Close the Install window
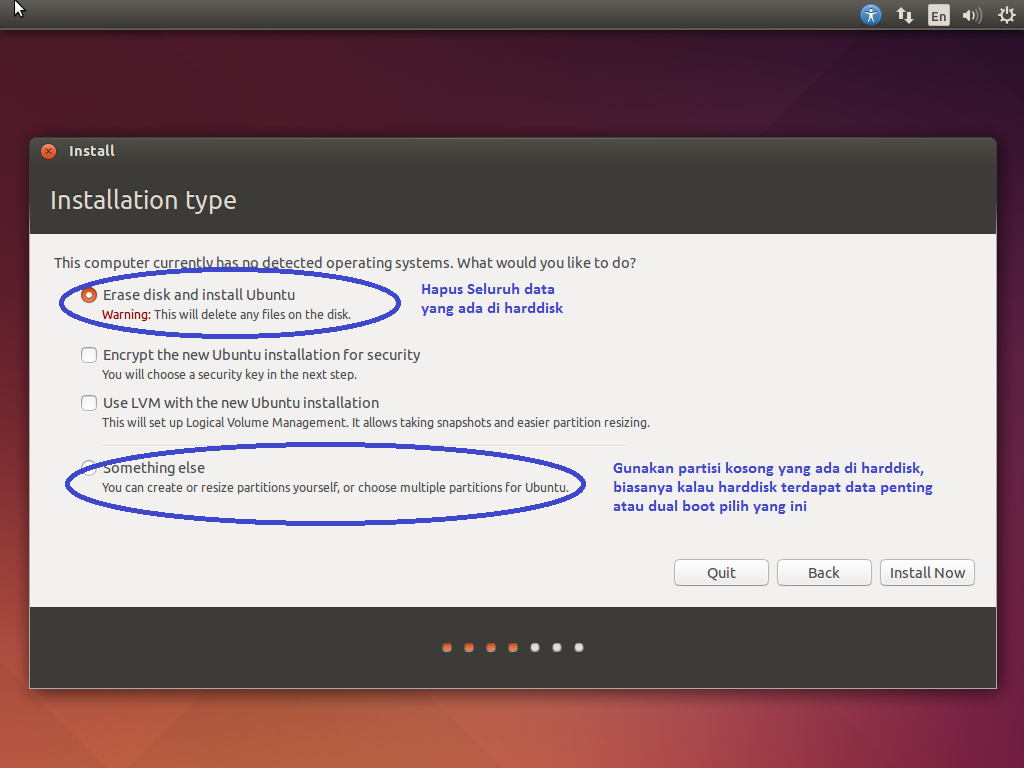Screen dimensions: 1024x768 (x=48, y=151)
